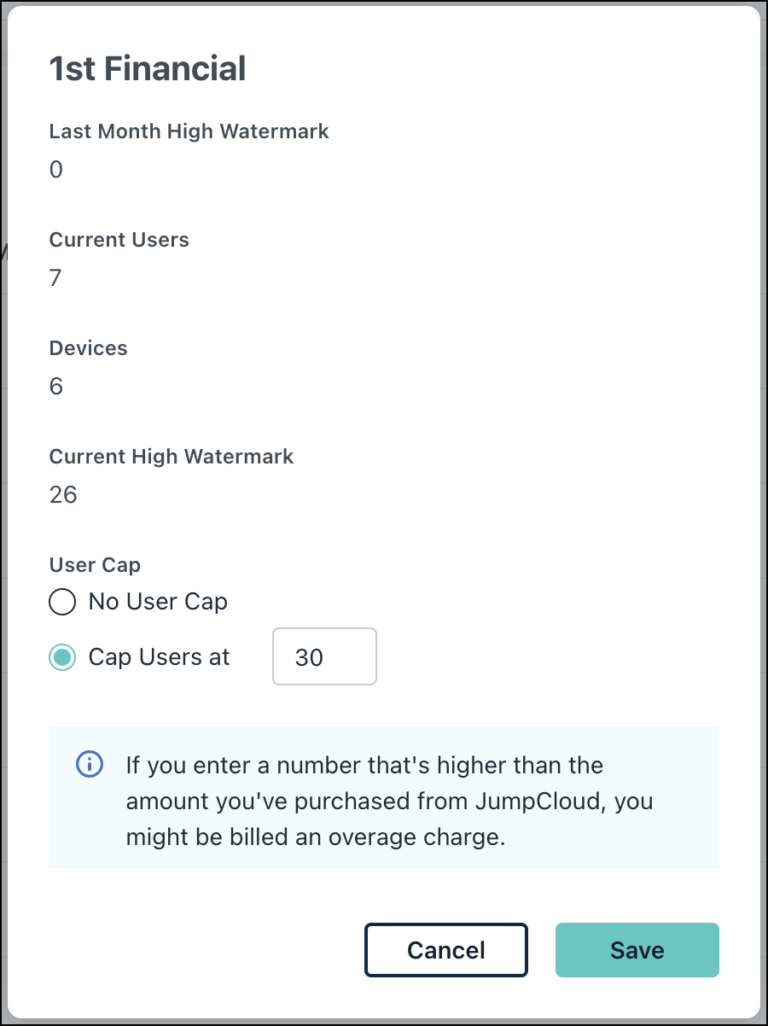Click the Devices section label

tap(88, 348)
